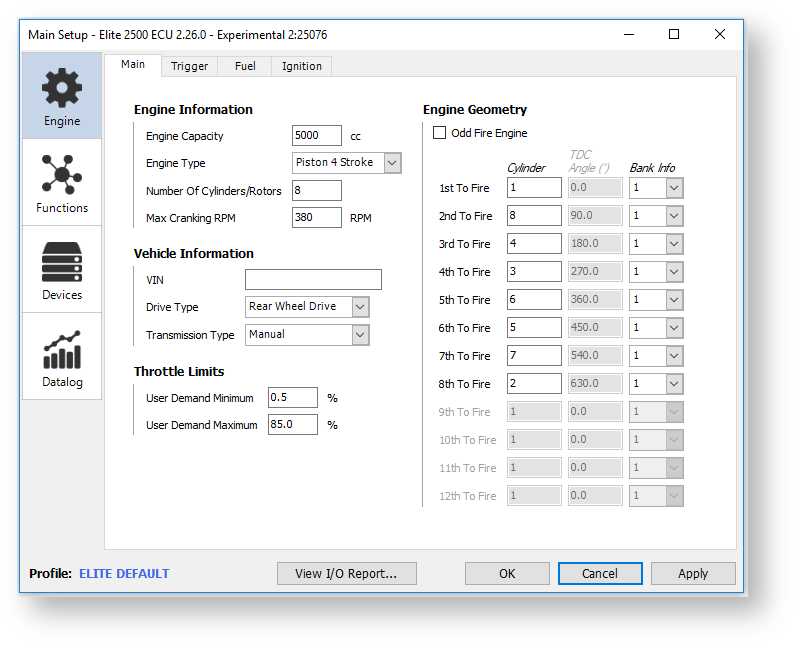The width and height of the screenshot is (796, 645).
Task: Open Bank Info dropdown for 7th To Fire
Action: coord(656,356)
